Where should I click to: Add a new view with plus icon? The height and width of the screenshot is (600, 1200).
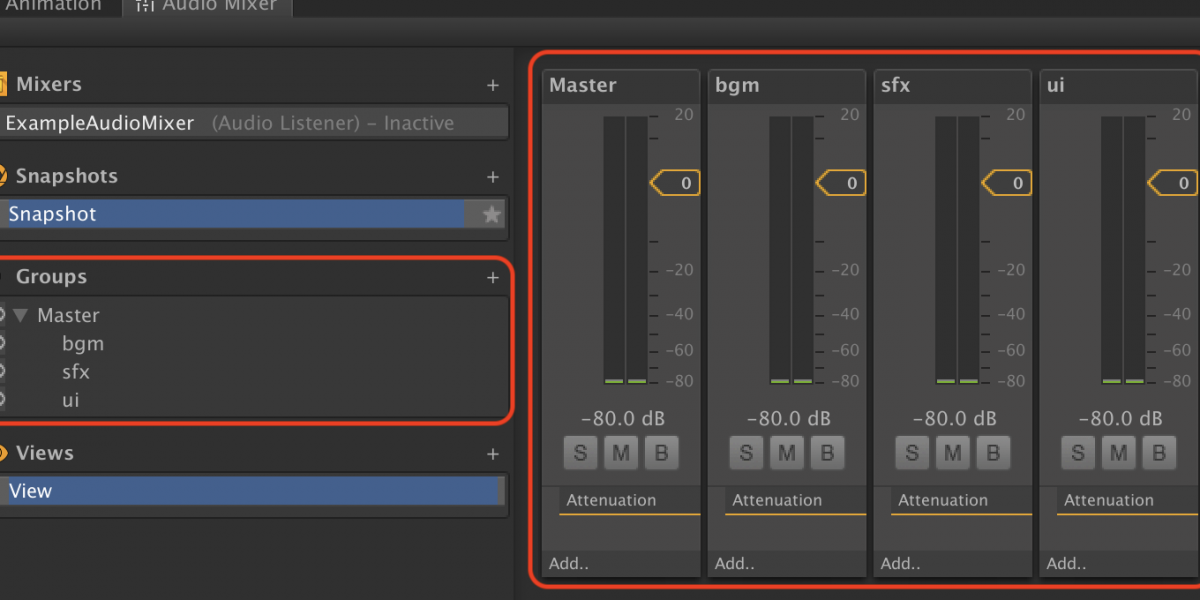click(x=492, y=454)
